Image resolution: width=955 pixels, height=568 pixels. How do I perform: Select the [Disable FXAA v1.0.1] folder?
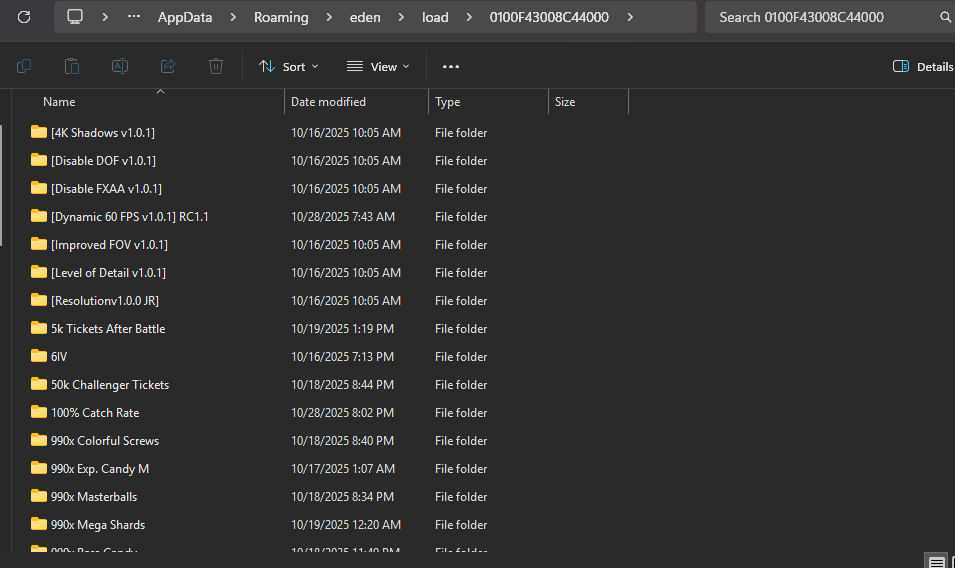tap(107, 189)
